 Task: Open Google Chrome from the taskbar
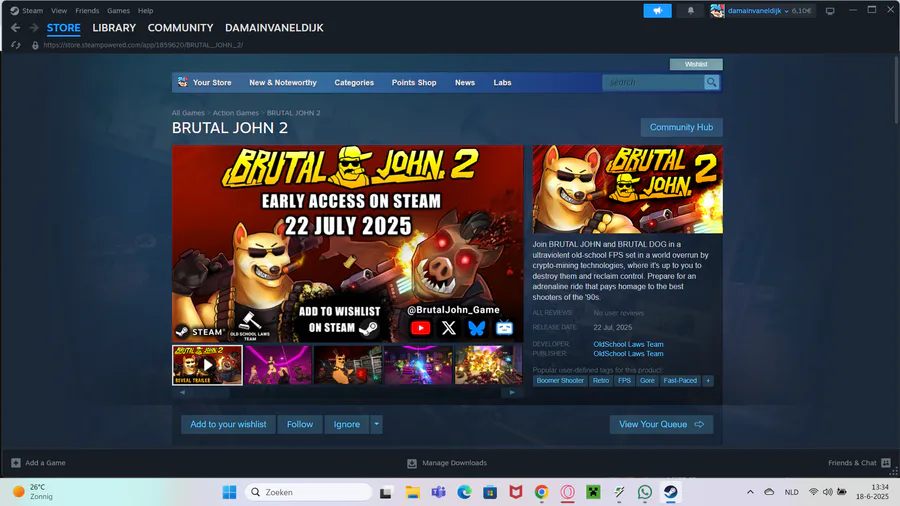point(541,492)
